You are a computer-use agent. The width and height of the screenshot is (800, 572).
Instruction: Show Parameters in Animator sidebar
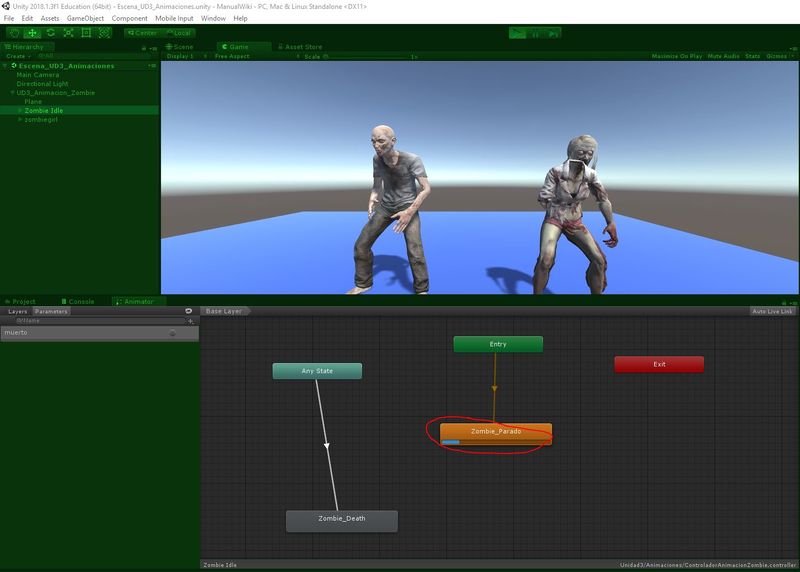coord(51,311)
